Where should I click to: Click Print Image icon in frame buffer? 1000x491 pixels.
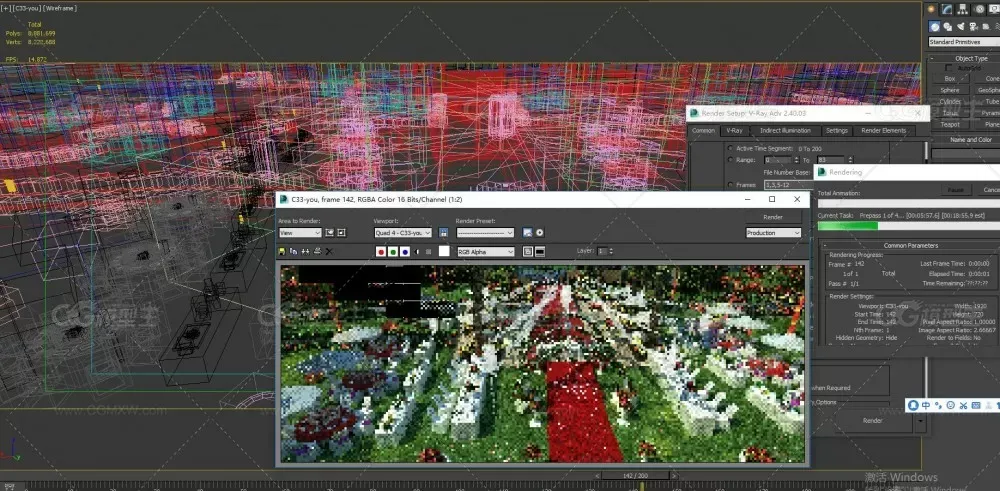pyautogui.click(x=317, y=251)
